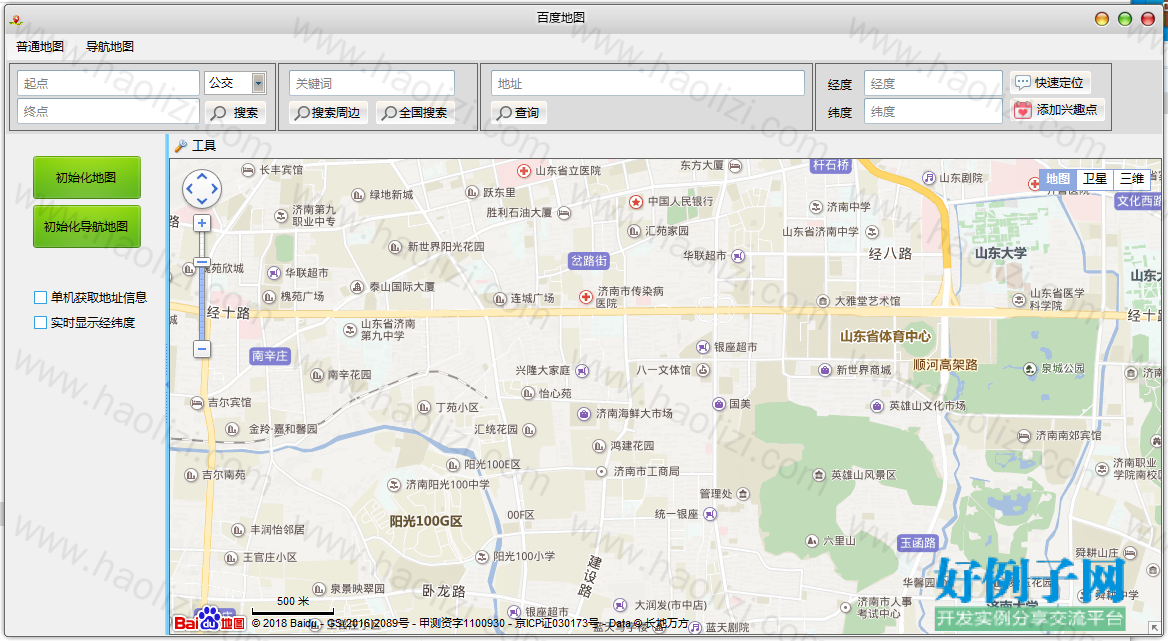This screenshot has width=1168, height=641.
Task: Open the 导航地图 menu
Action: [110, 46]
